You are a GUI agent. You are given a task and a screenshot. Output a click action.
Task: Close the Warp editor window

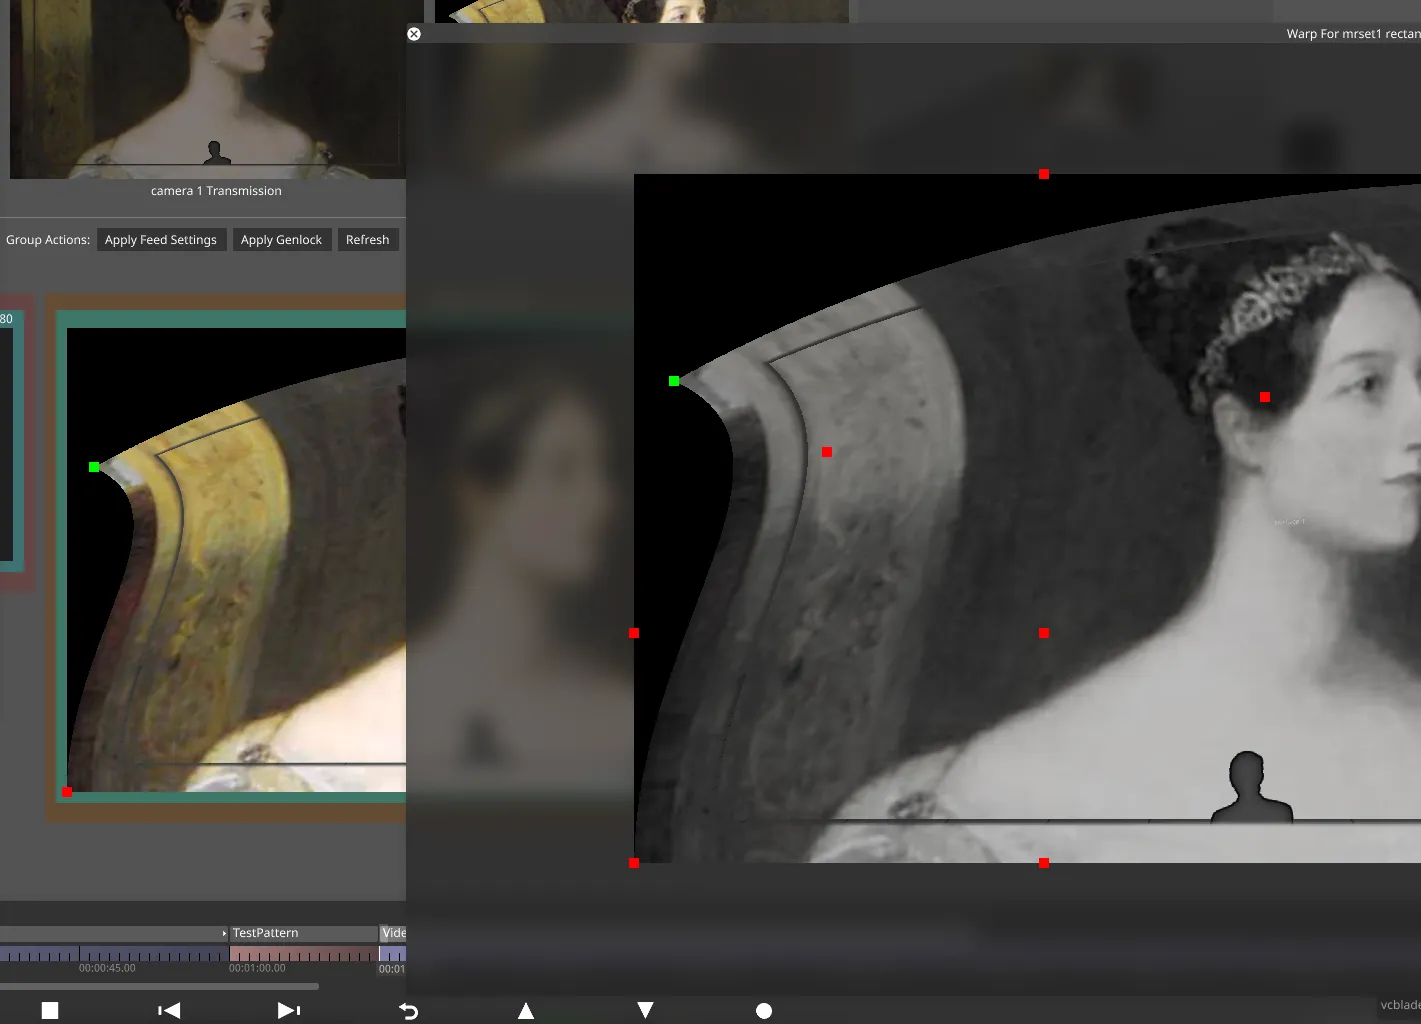pyautogui.click(x=414, y=34)
